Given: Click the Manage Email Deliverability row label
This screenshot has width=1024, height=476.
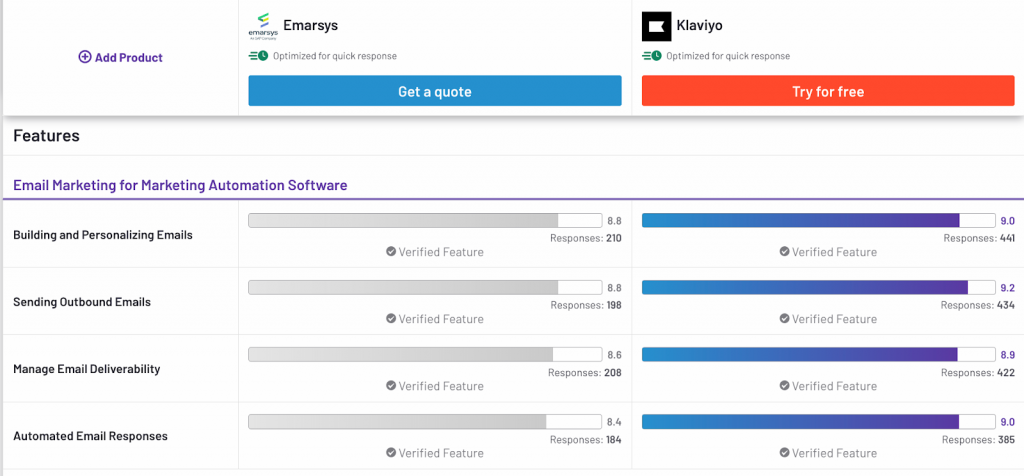Looking at the screenshot, I should coord(87,369).
